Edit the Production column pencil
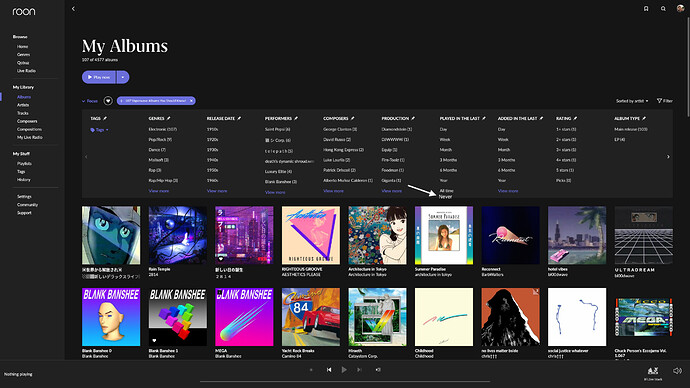The height and width of the screenshot is (388, 690). 413,118
